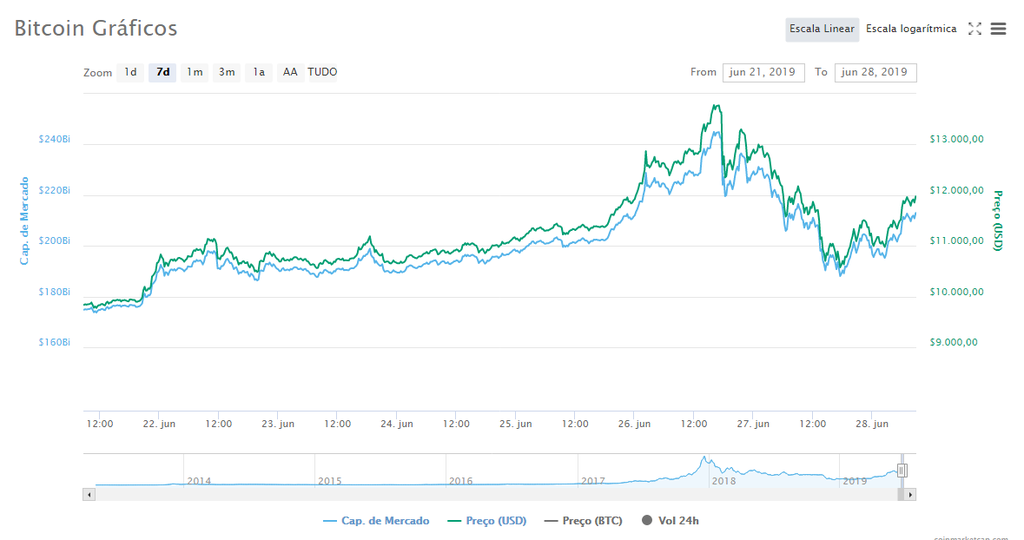Set zoom to 7d
The height and width of the screenshot is (540, 1024).
[163, 72]
